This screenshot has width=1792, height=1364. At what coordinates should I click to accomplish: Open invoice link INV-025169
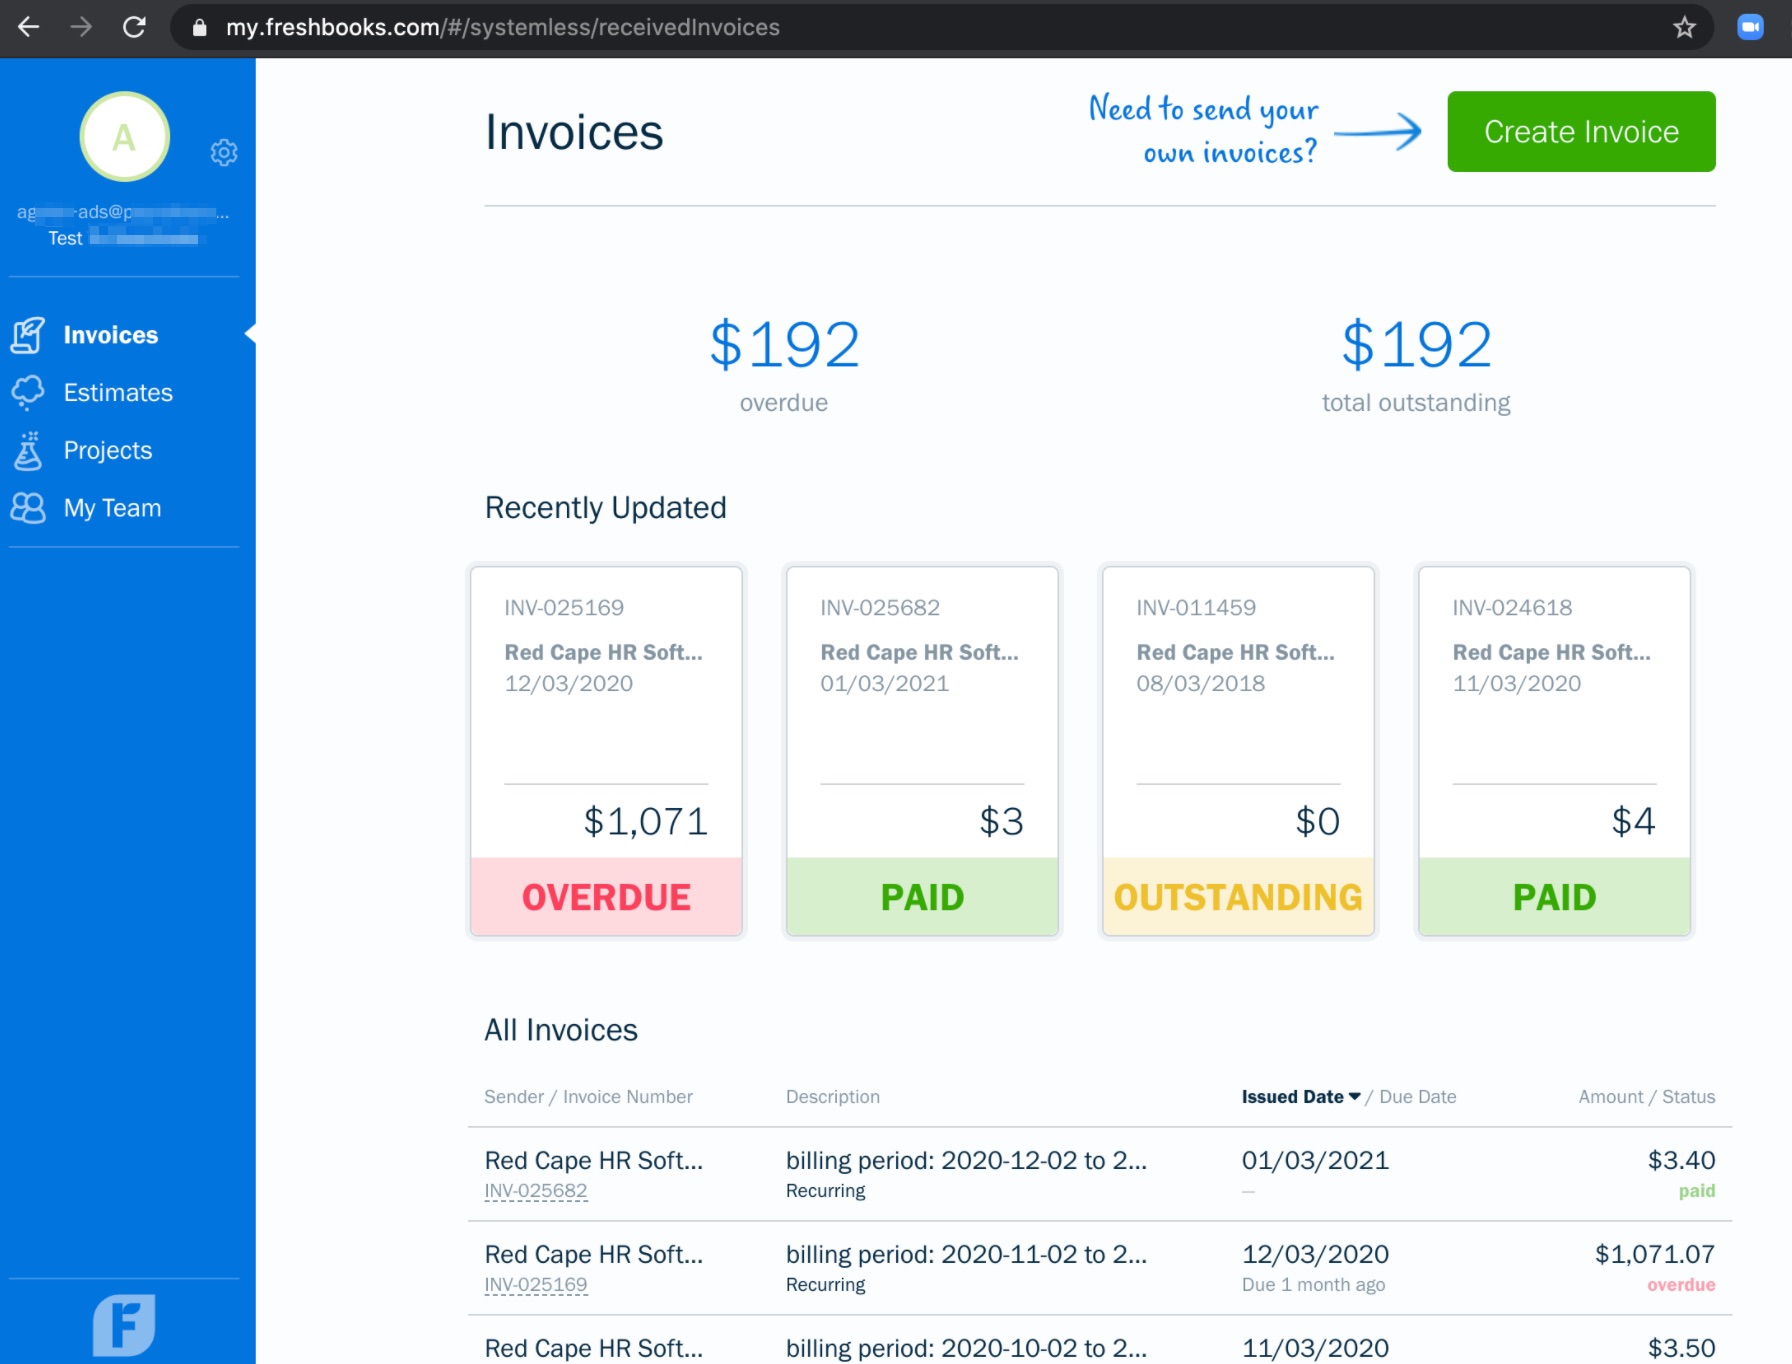(536, 1284)
